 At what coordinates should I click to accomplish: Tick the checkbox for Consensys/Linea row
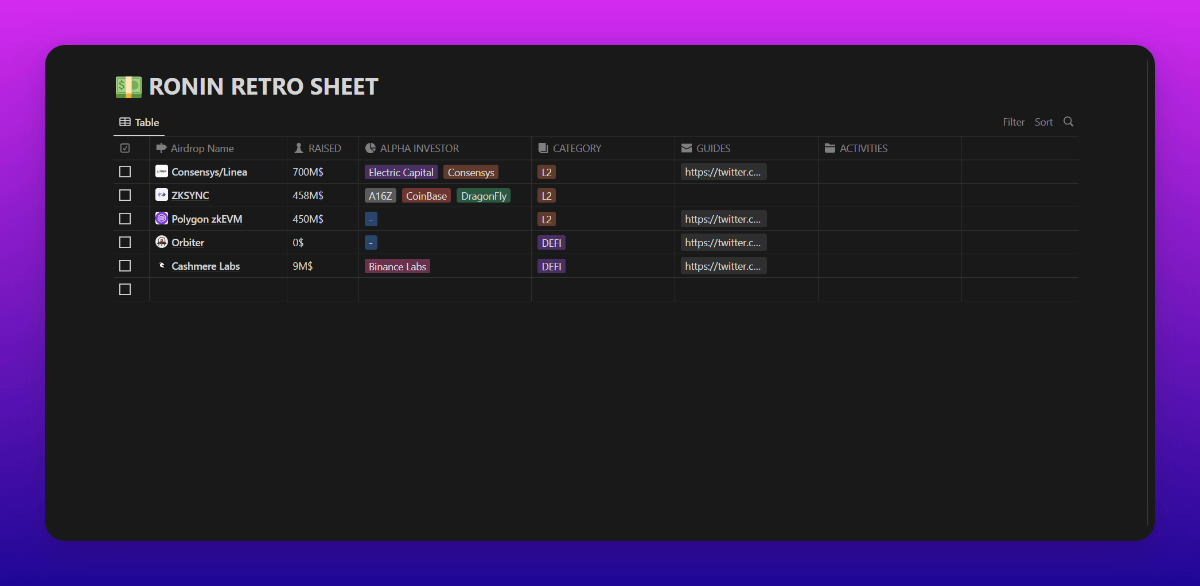pos(125,172)
